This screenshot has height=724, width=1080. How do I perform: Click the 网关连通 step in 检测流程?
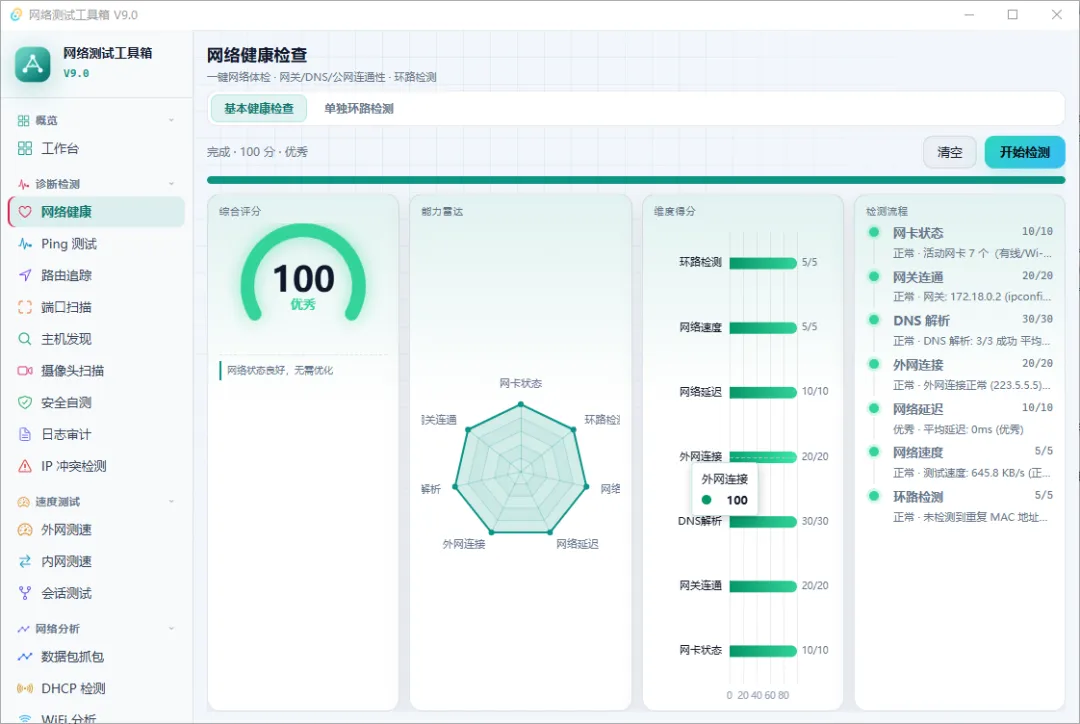pos(961,286)
